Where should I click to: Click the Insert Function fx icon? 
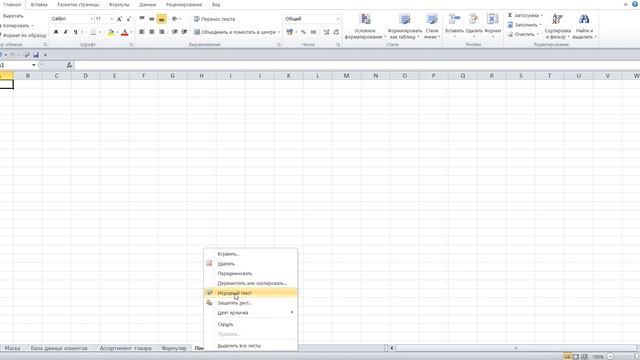coord(69,65)
